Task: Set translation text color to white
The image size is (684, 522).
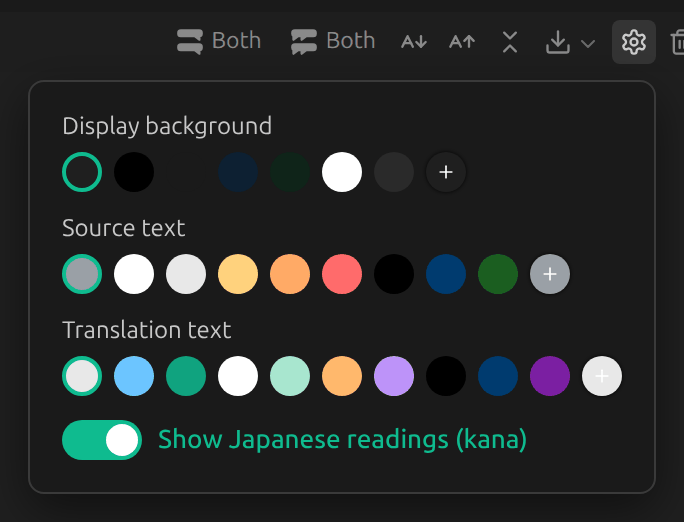Action: (238, 376)
